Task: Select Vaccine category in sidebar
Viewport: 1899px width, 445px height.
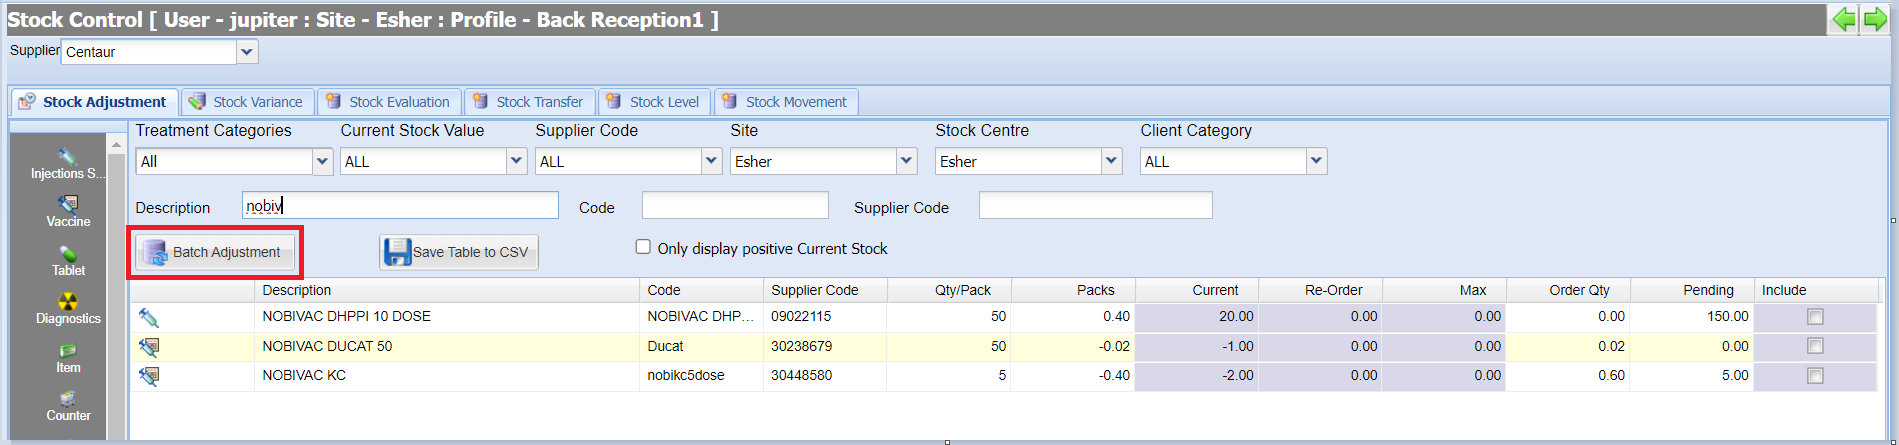Action: click(x=68, y=212)
